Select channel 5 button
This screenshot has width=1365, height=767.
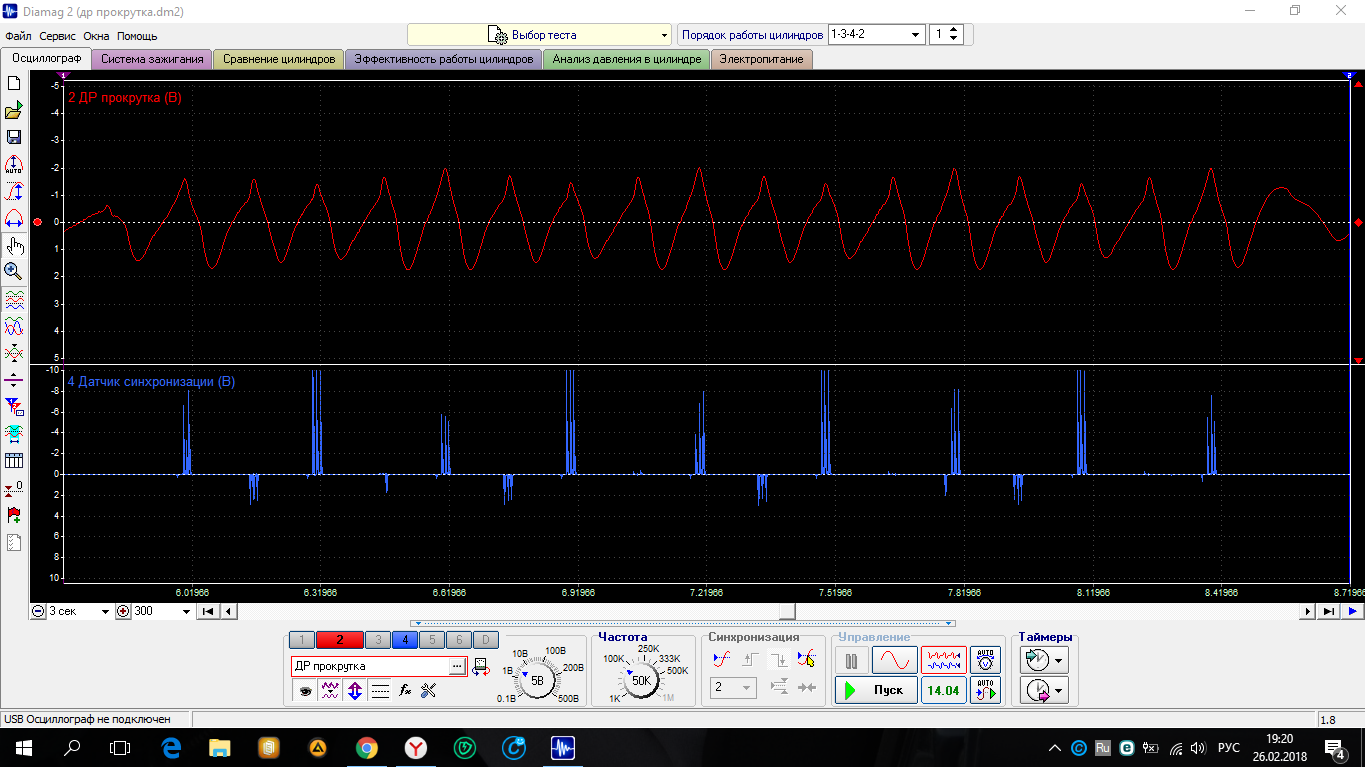tap(431, 640)
